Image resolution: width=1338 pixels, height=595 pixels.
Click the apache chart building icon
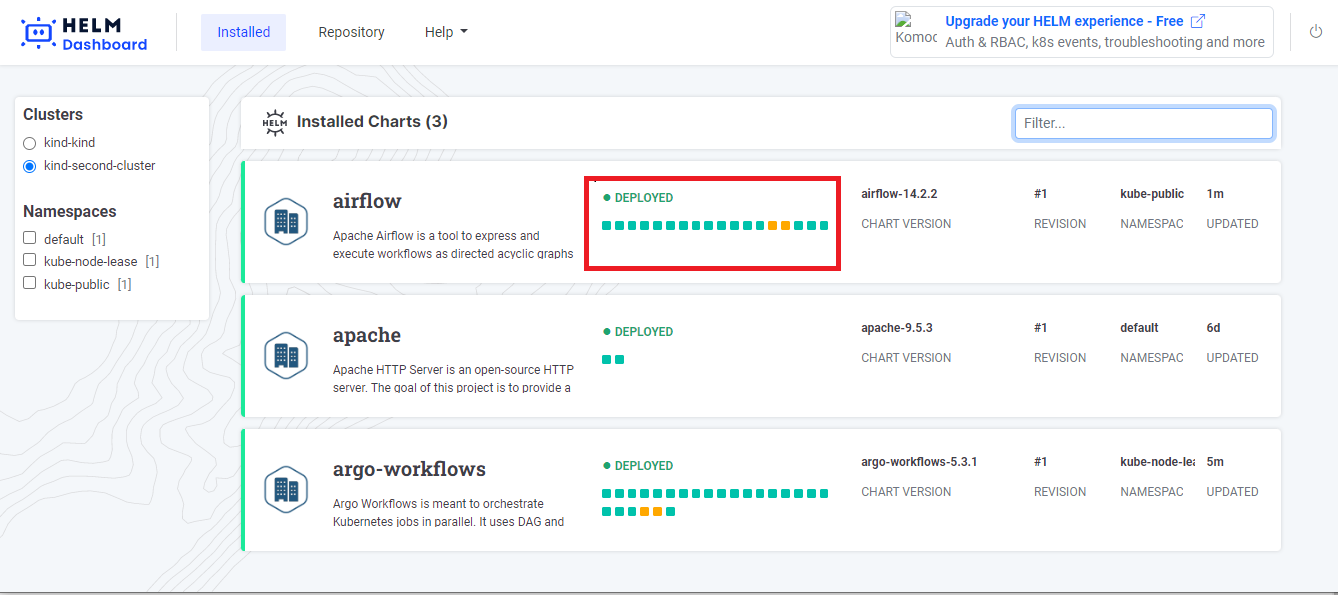point(286,356)
